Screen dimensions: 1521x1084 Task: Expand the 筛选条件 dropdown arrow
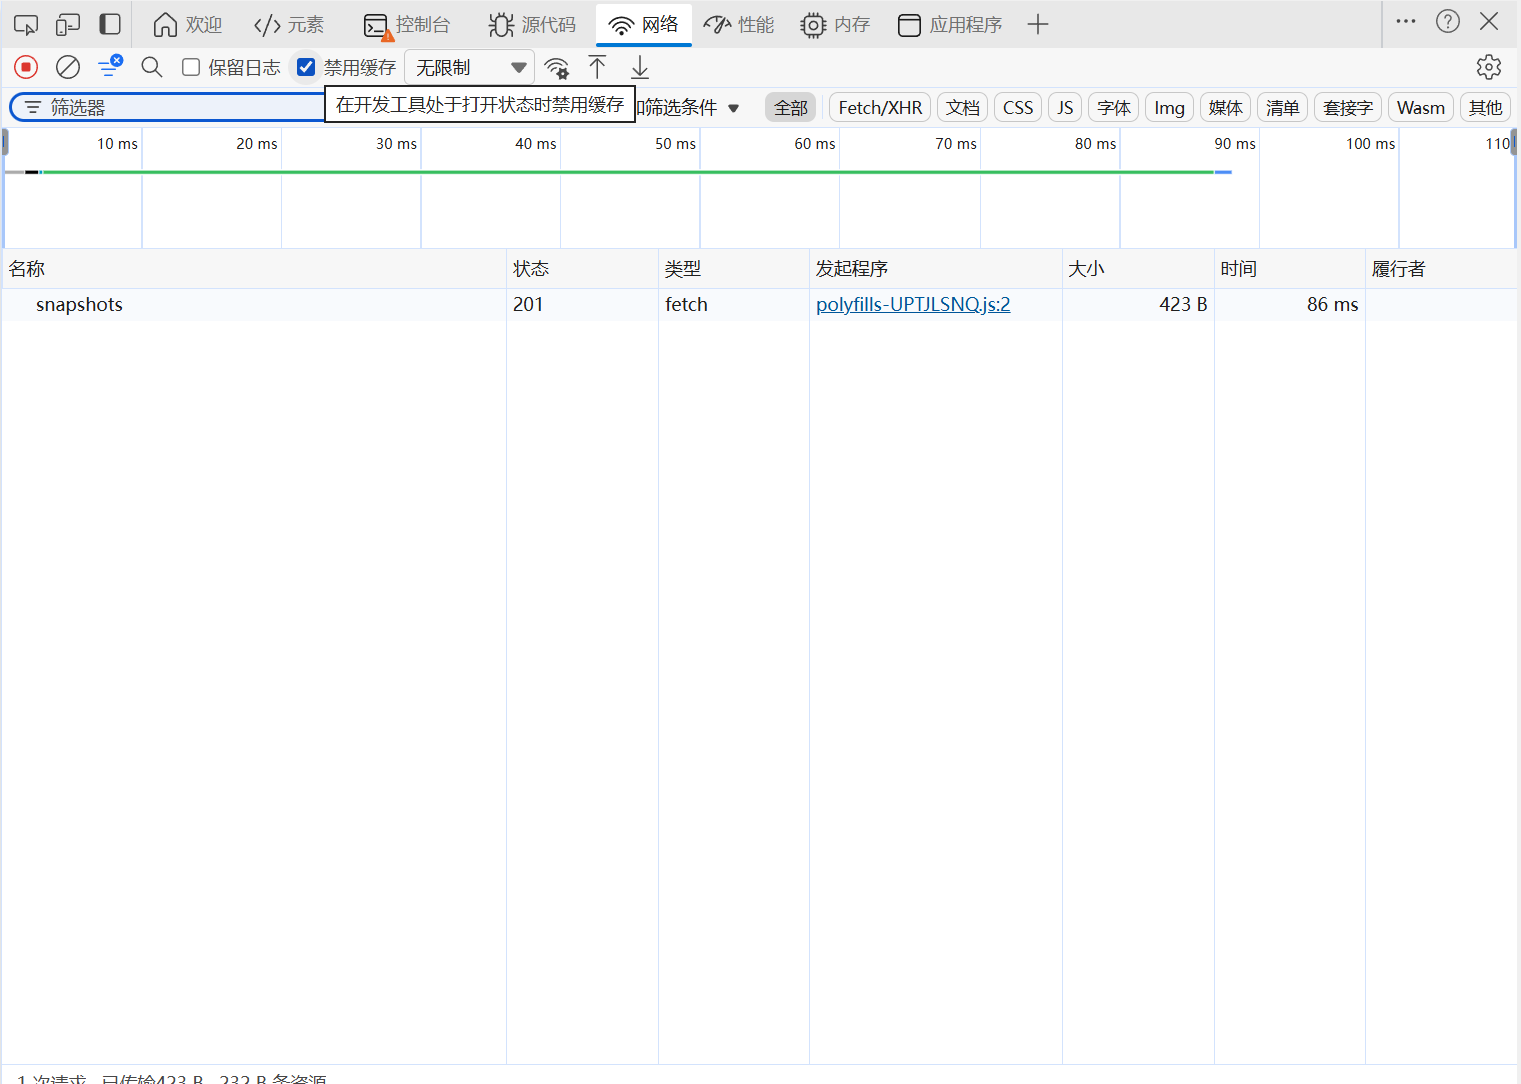pos(734,108)
